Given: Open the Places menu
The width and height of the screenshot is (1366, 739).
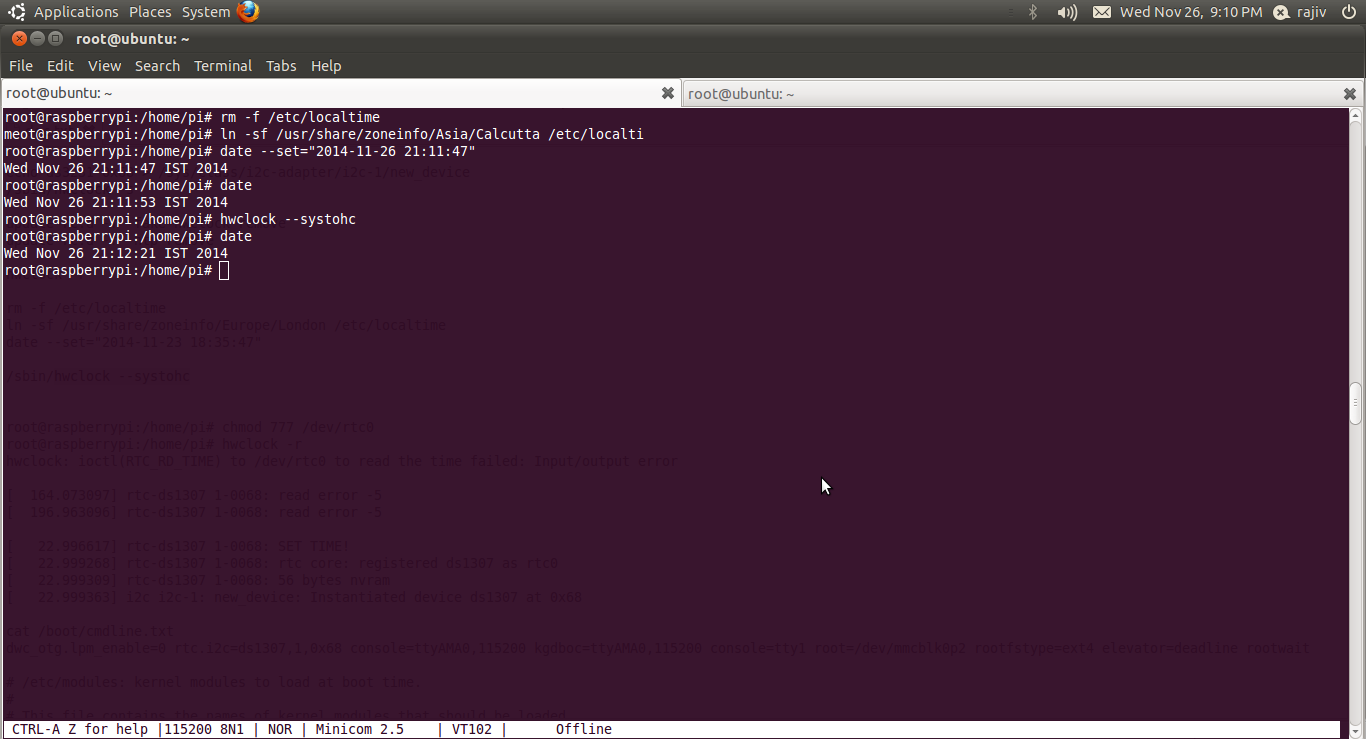Looking at the screenshot, I should tap(150, 12).
